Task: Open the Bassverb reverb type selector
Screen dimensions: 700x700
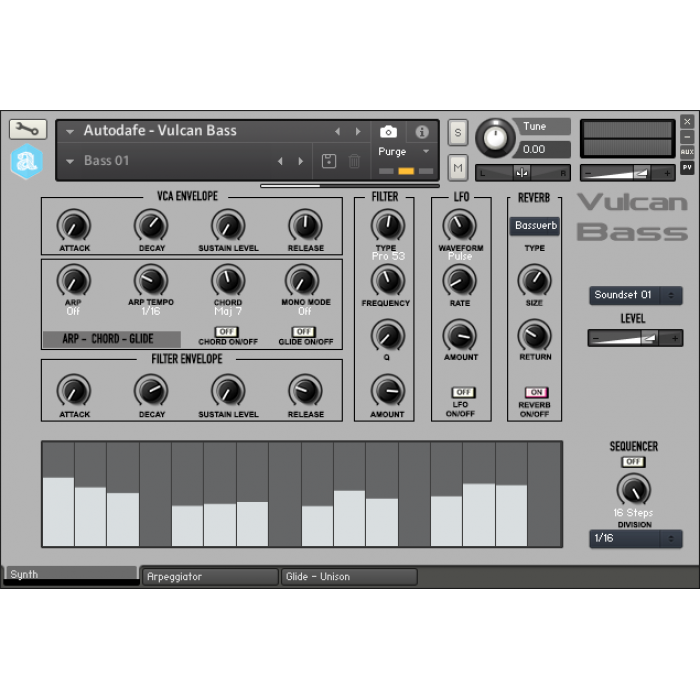Action: (x=534, y=226)
